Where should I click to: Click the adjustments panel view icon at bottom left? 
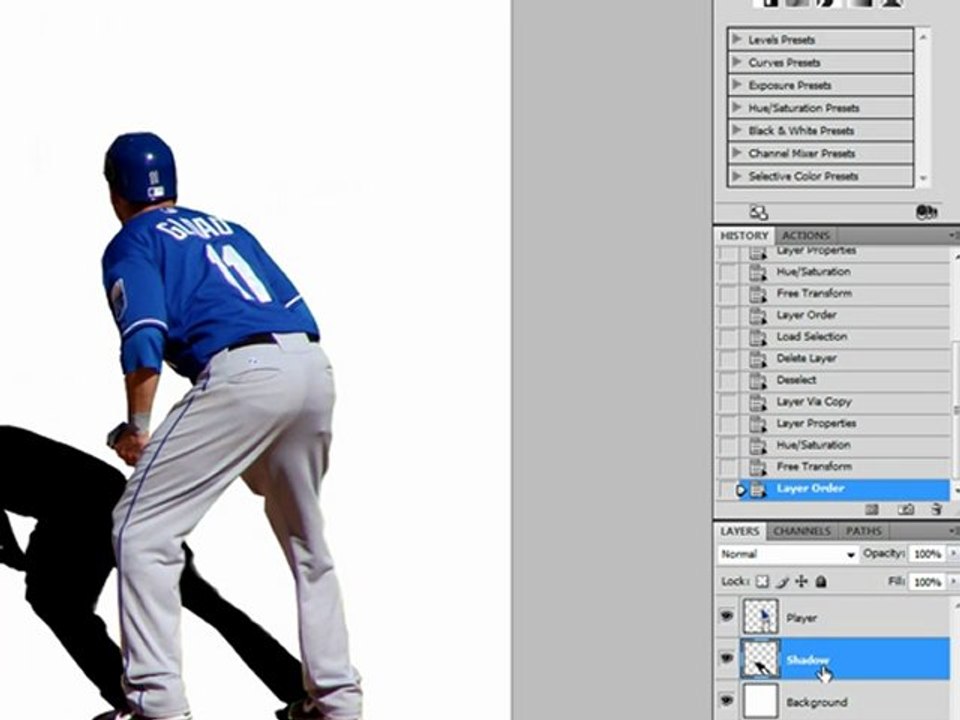coord(759,212)
